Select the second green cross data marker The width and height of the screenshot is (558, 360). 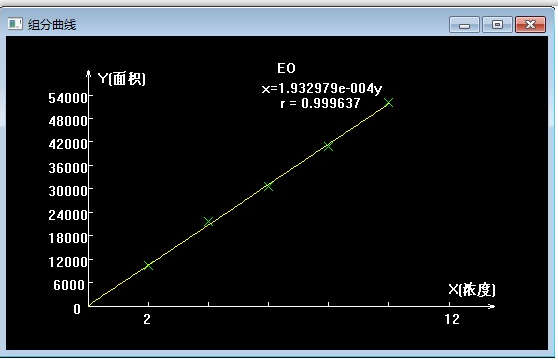(x=209, y=222)
